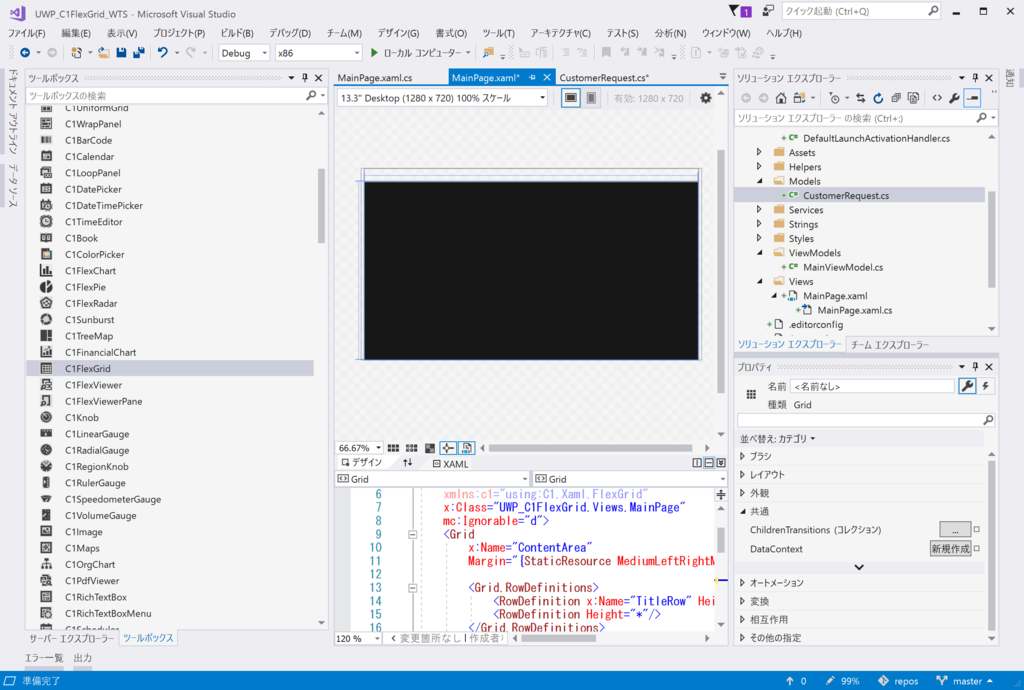Toggle portrait orientation in designer

tap(591, 98)
